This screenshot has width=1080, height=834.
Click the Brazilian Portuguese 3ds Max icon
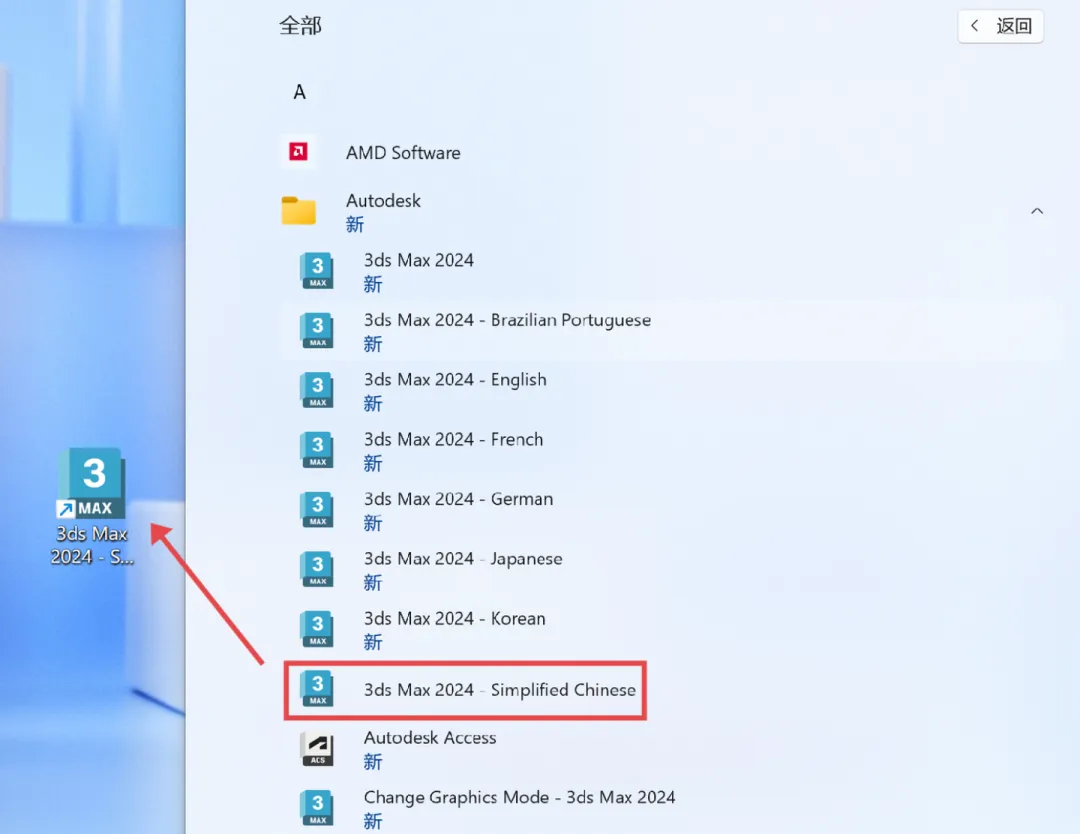pyautogui.click(x=317, y=331)
